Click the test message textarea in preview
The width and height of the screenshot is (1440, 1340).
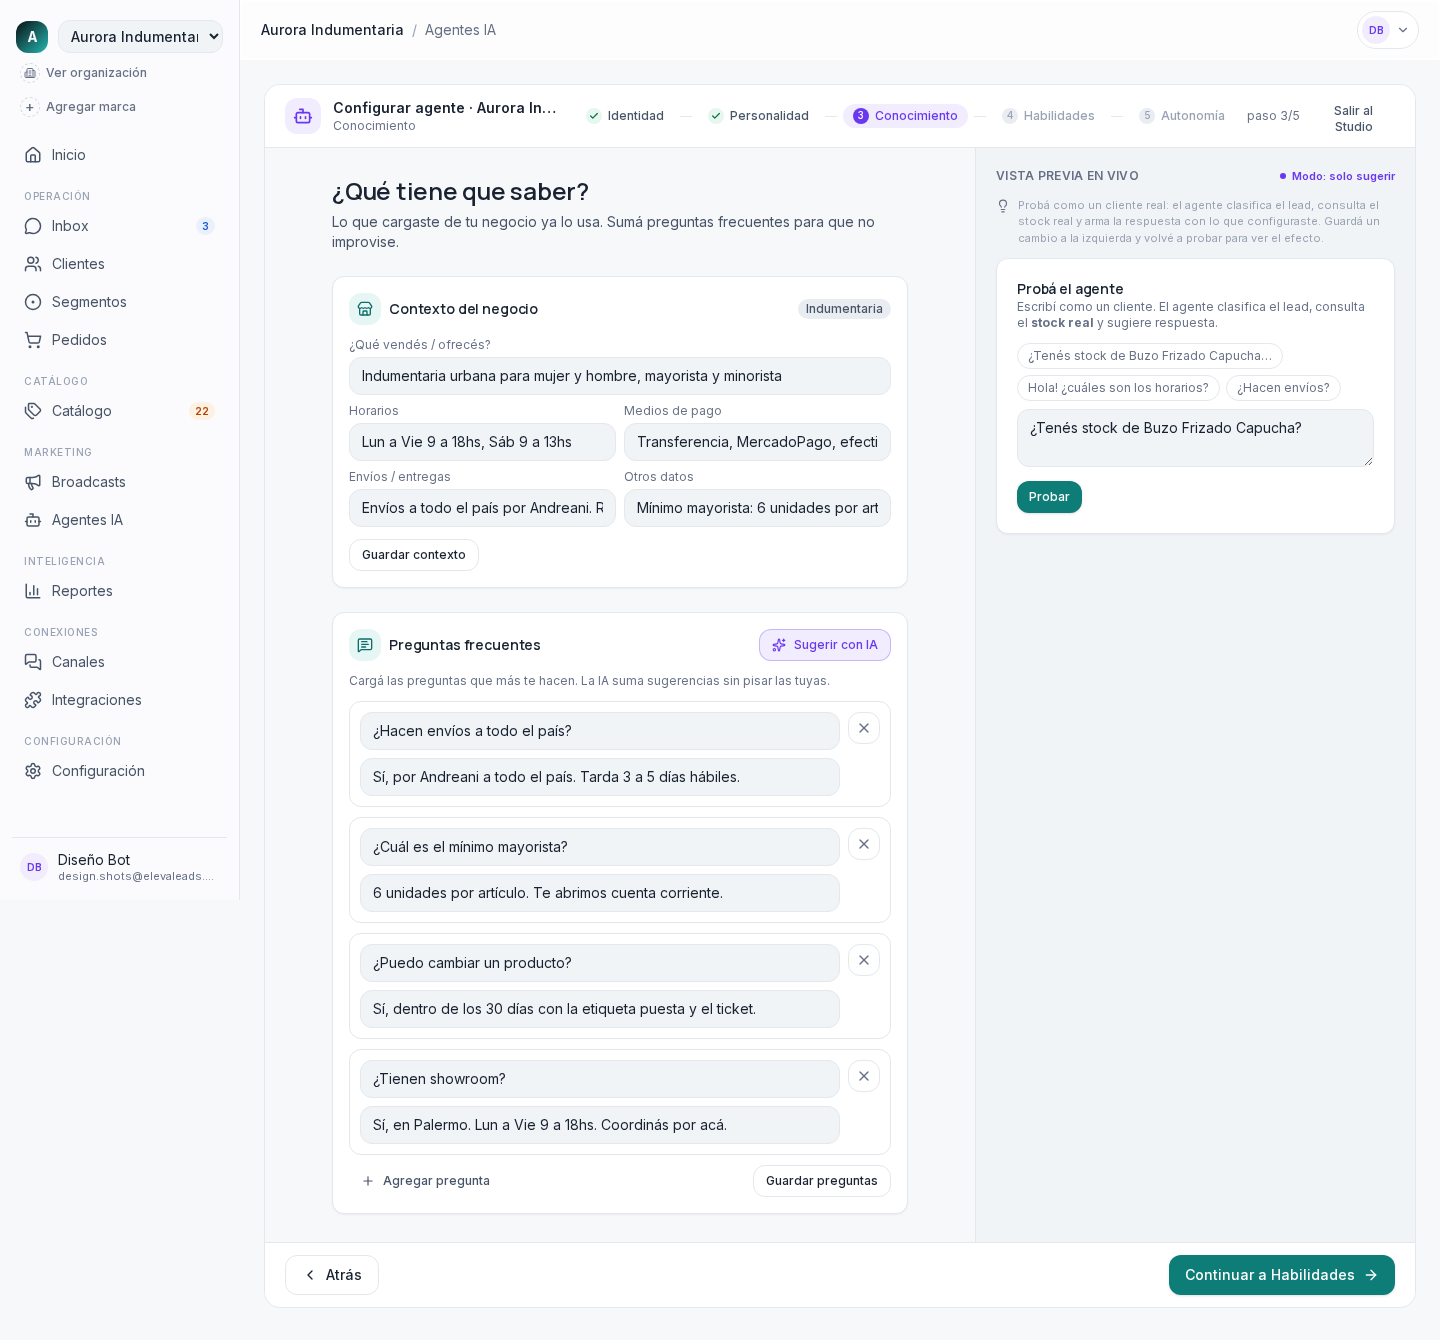pos(1195,438)
